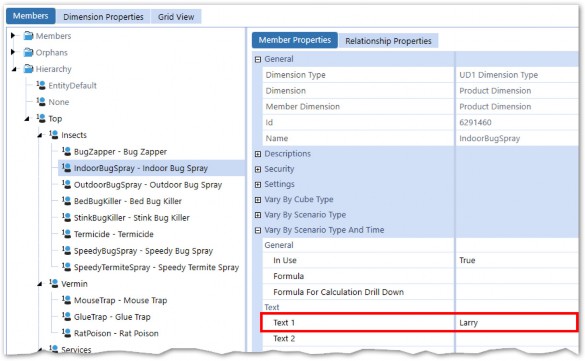Select StinkBugKiller - Stink Bug Killer member
585x361 pixels.
[x=132, y=217]
